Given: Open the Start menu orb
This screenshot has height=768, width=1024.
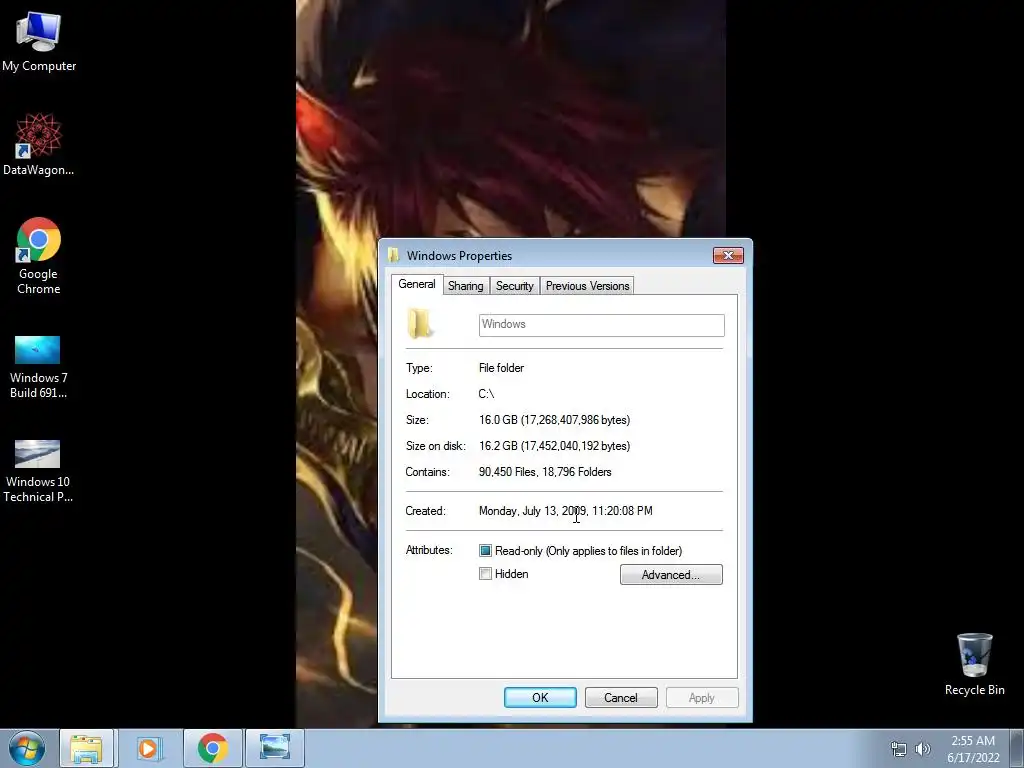Looking at the screenshot, I should tap(27, 748).
